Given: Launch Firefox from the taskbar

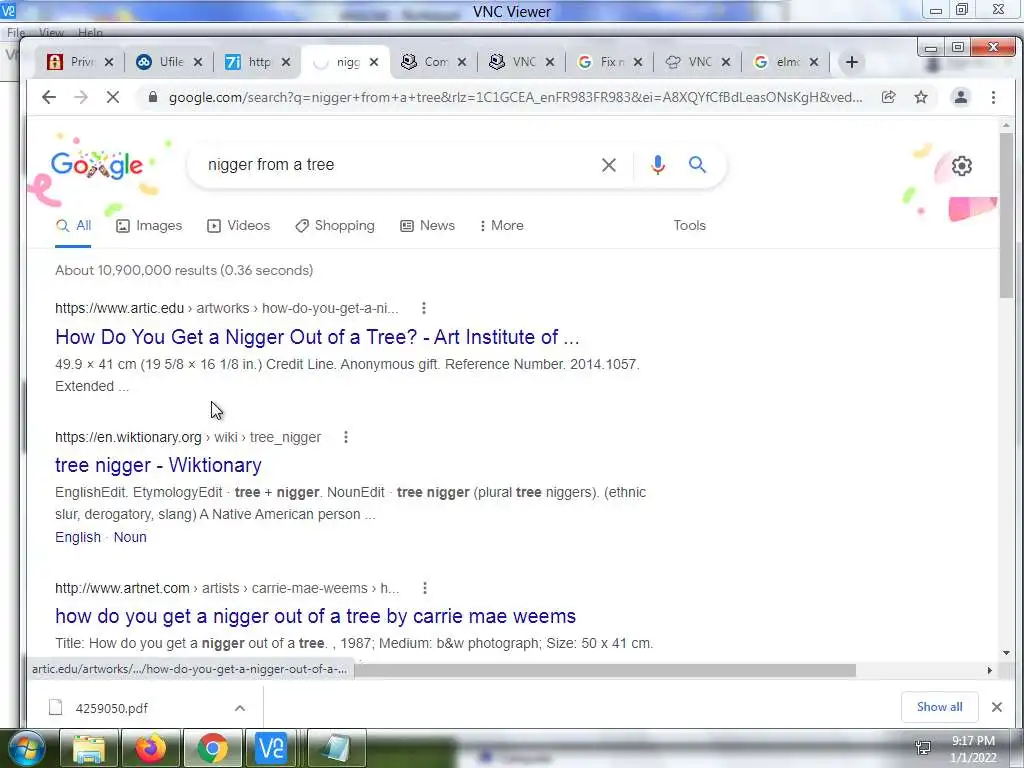Looking at the screenshot, I should [151, 748].
